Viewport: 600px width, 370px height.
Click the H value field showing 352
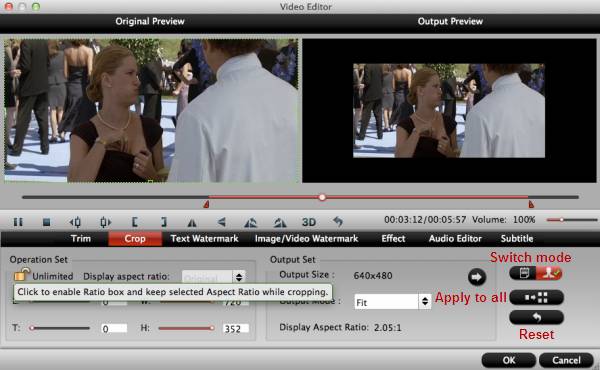point(236,328)
